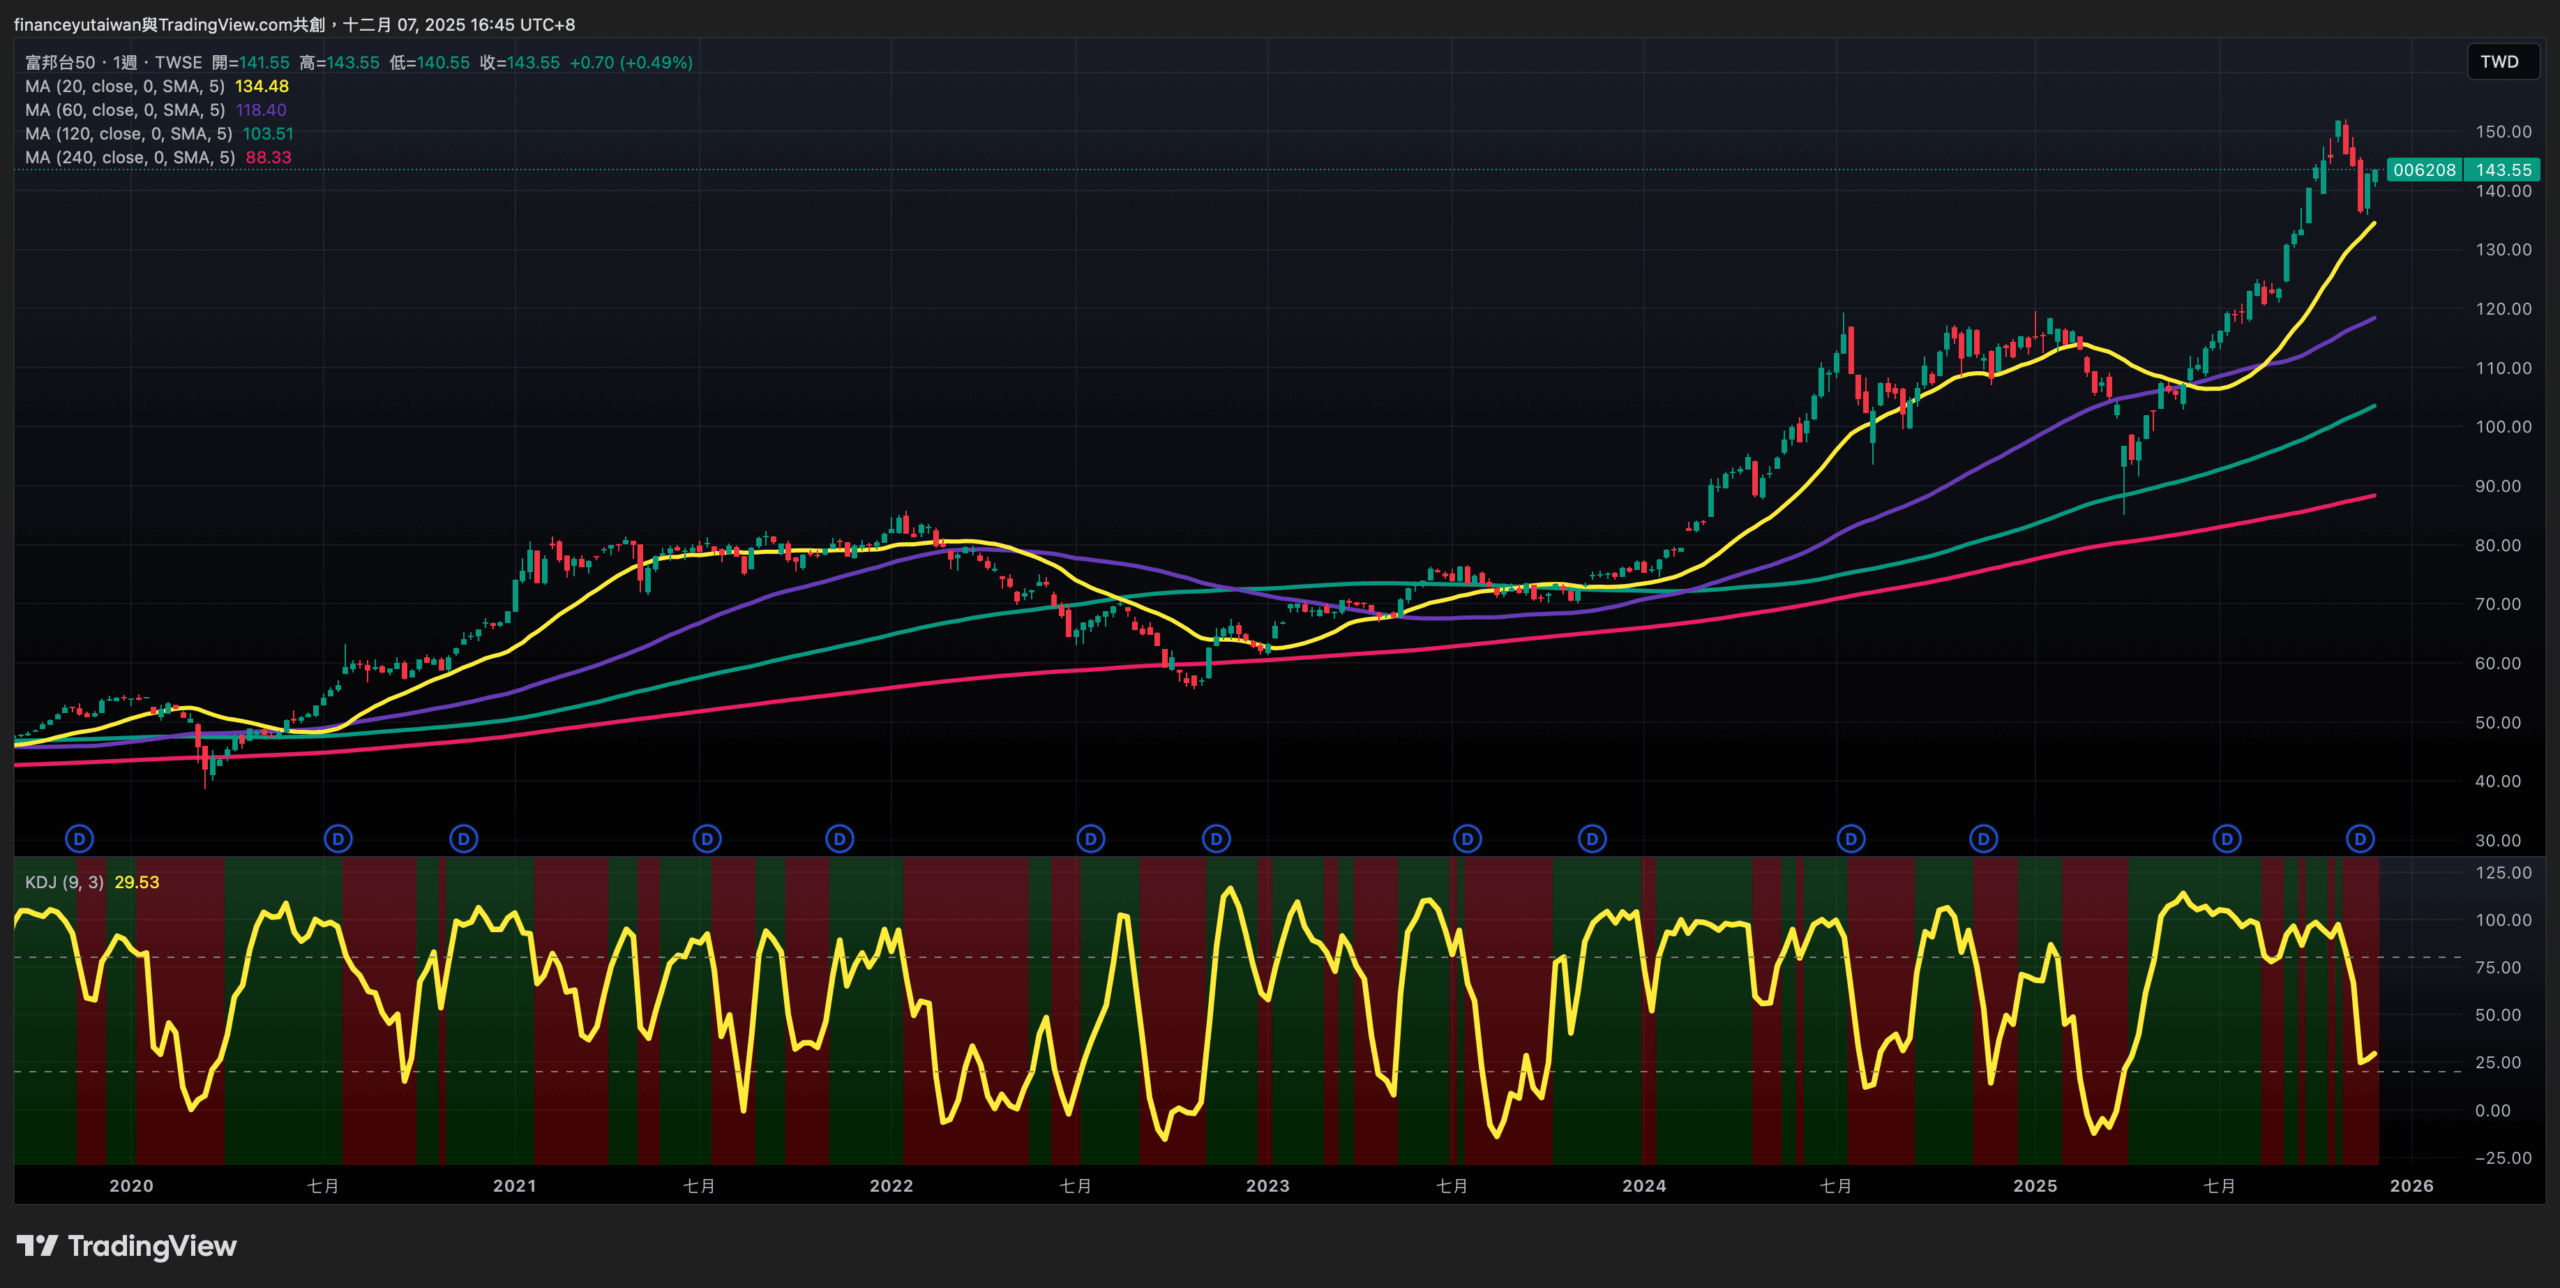Click dividend marker above July 2025
The width and height of the screenshot is (2560, 1288).
[x=2227, y=839]
